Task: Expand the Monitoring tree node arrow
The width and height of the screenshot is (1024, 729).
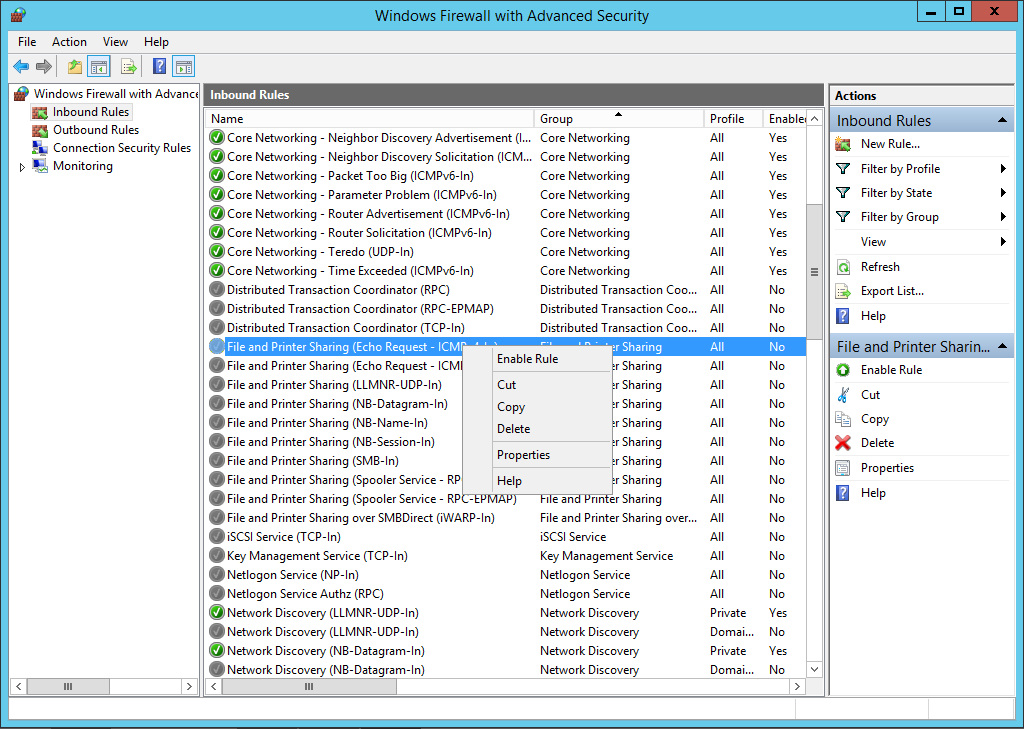Action: (x=22, y=167)
